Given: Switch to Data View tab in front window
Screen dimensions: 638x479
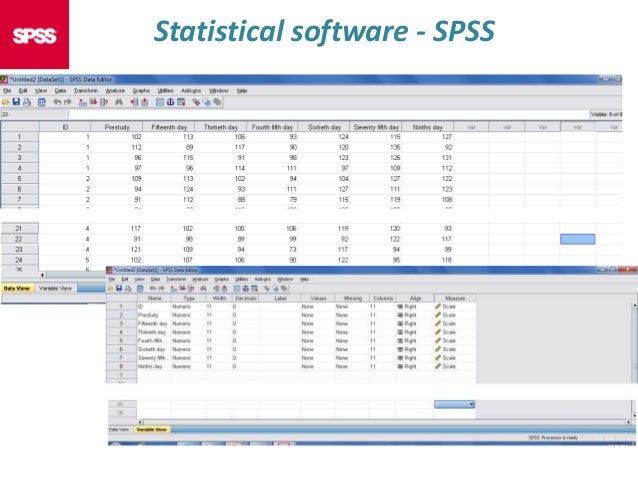Looking at the screenshot, I should [x=119, y=429].
